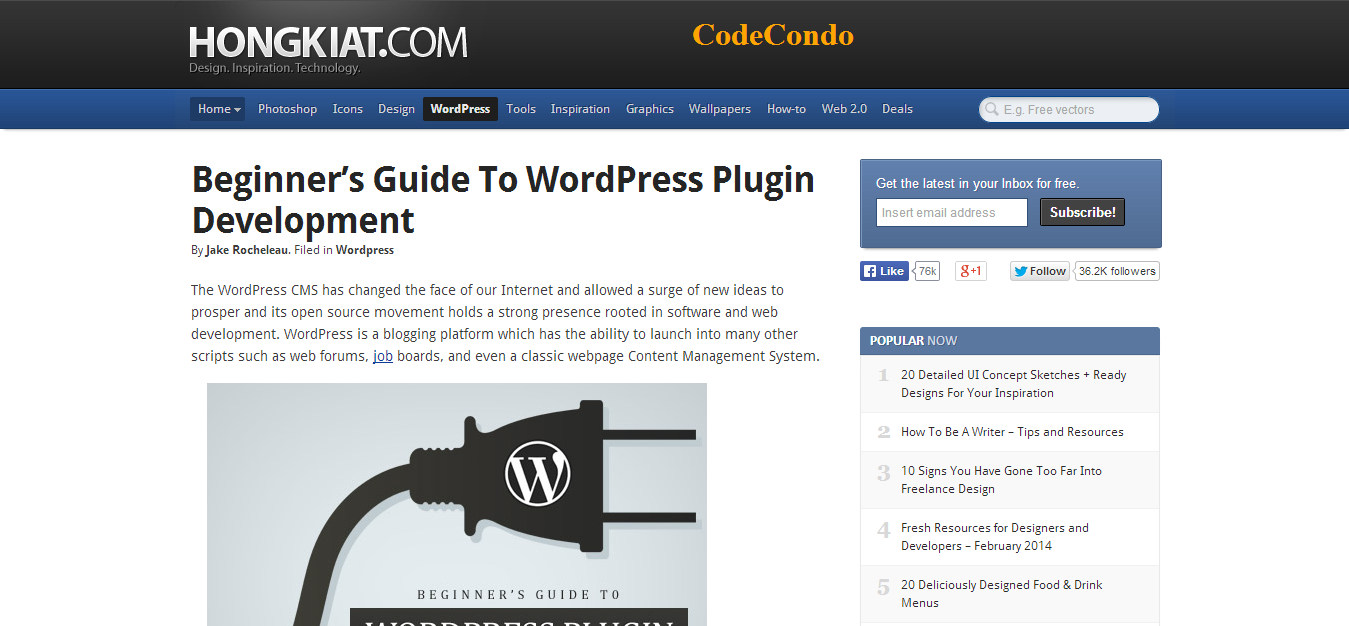Click the Twitter Follow button
Image resolution: width=1349 pixels, height=626 pixels.
click(1040, 271)
